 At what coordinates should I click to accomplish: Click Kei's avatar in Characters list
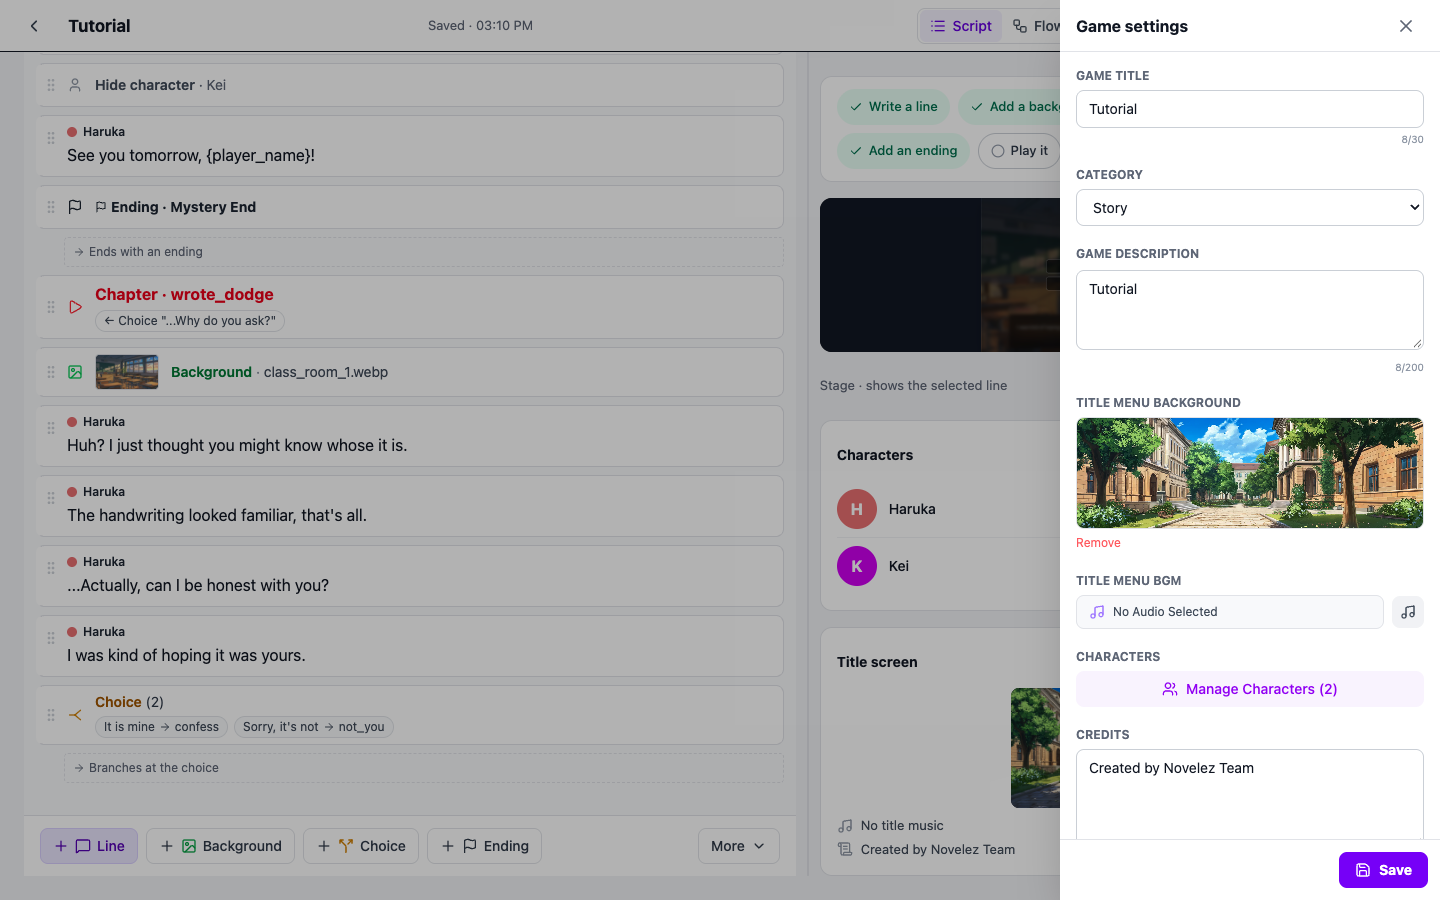857,566
